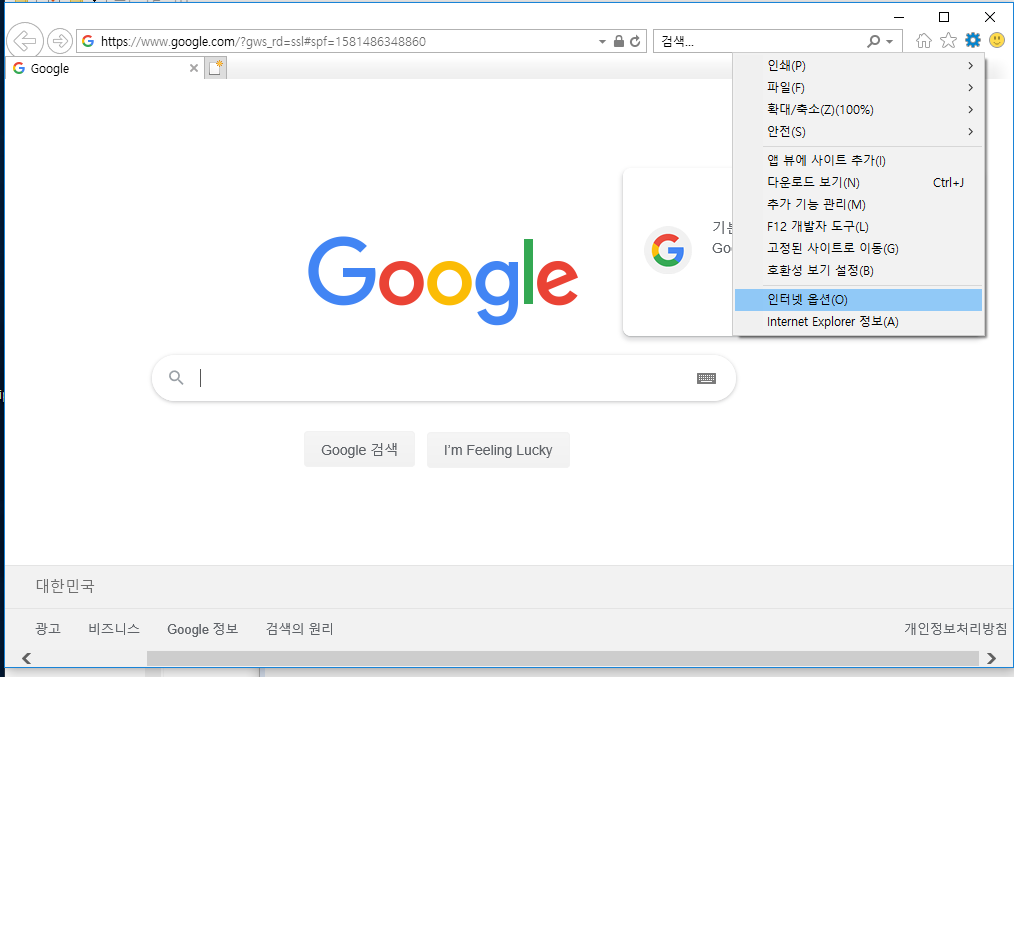Open the Home page icon

click(x=923, y=41)
